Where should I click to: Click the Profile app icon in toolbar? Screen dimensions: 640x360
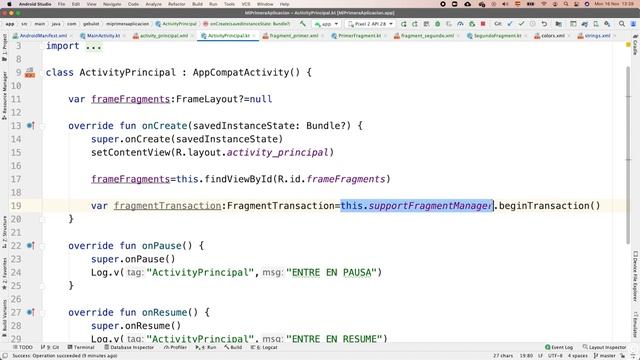460,24
